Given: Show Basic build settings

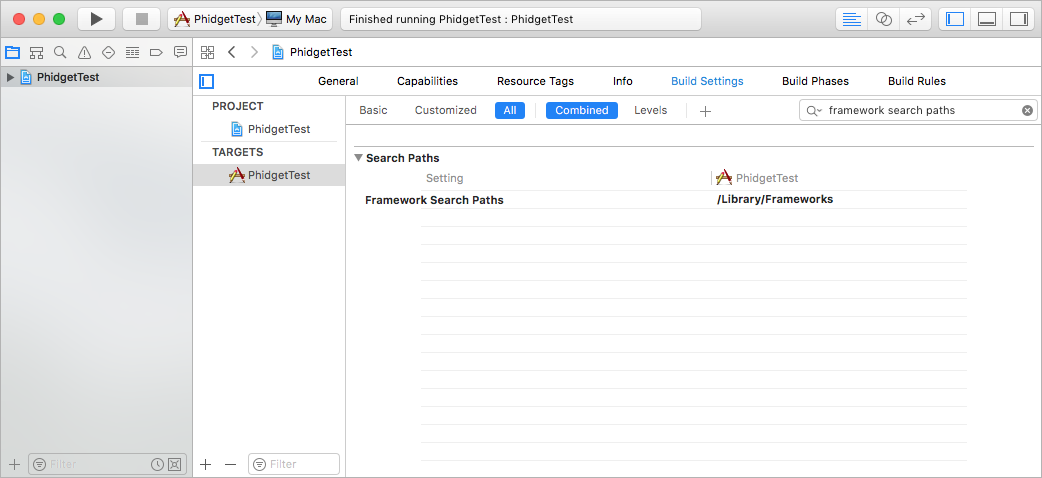Looking at the screenshot, I should (373, 110).
